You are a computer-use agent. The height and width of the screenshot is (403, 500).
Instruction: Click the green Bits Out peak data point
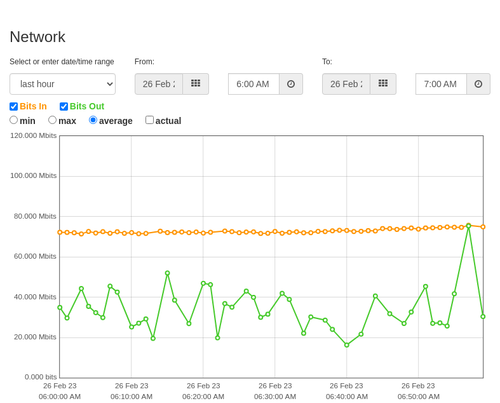(468, 226)
